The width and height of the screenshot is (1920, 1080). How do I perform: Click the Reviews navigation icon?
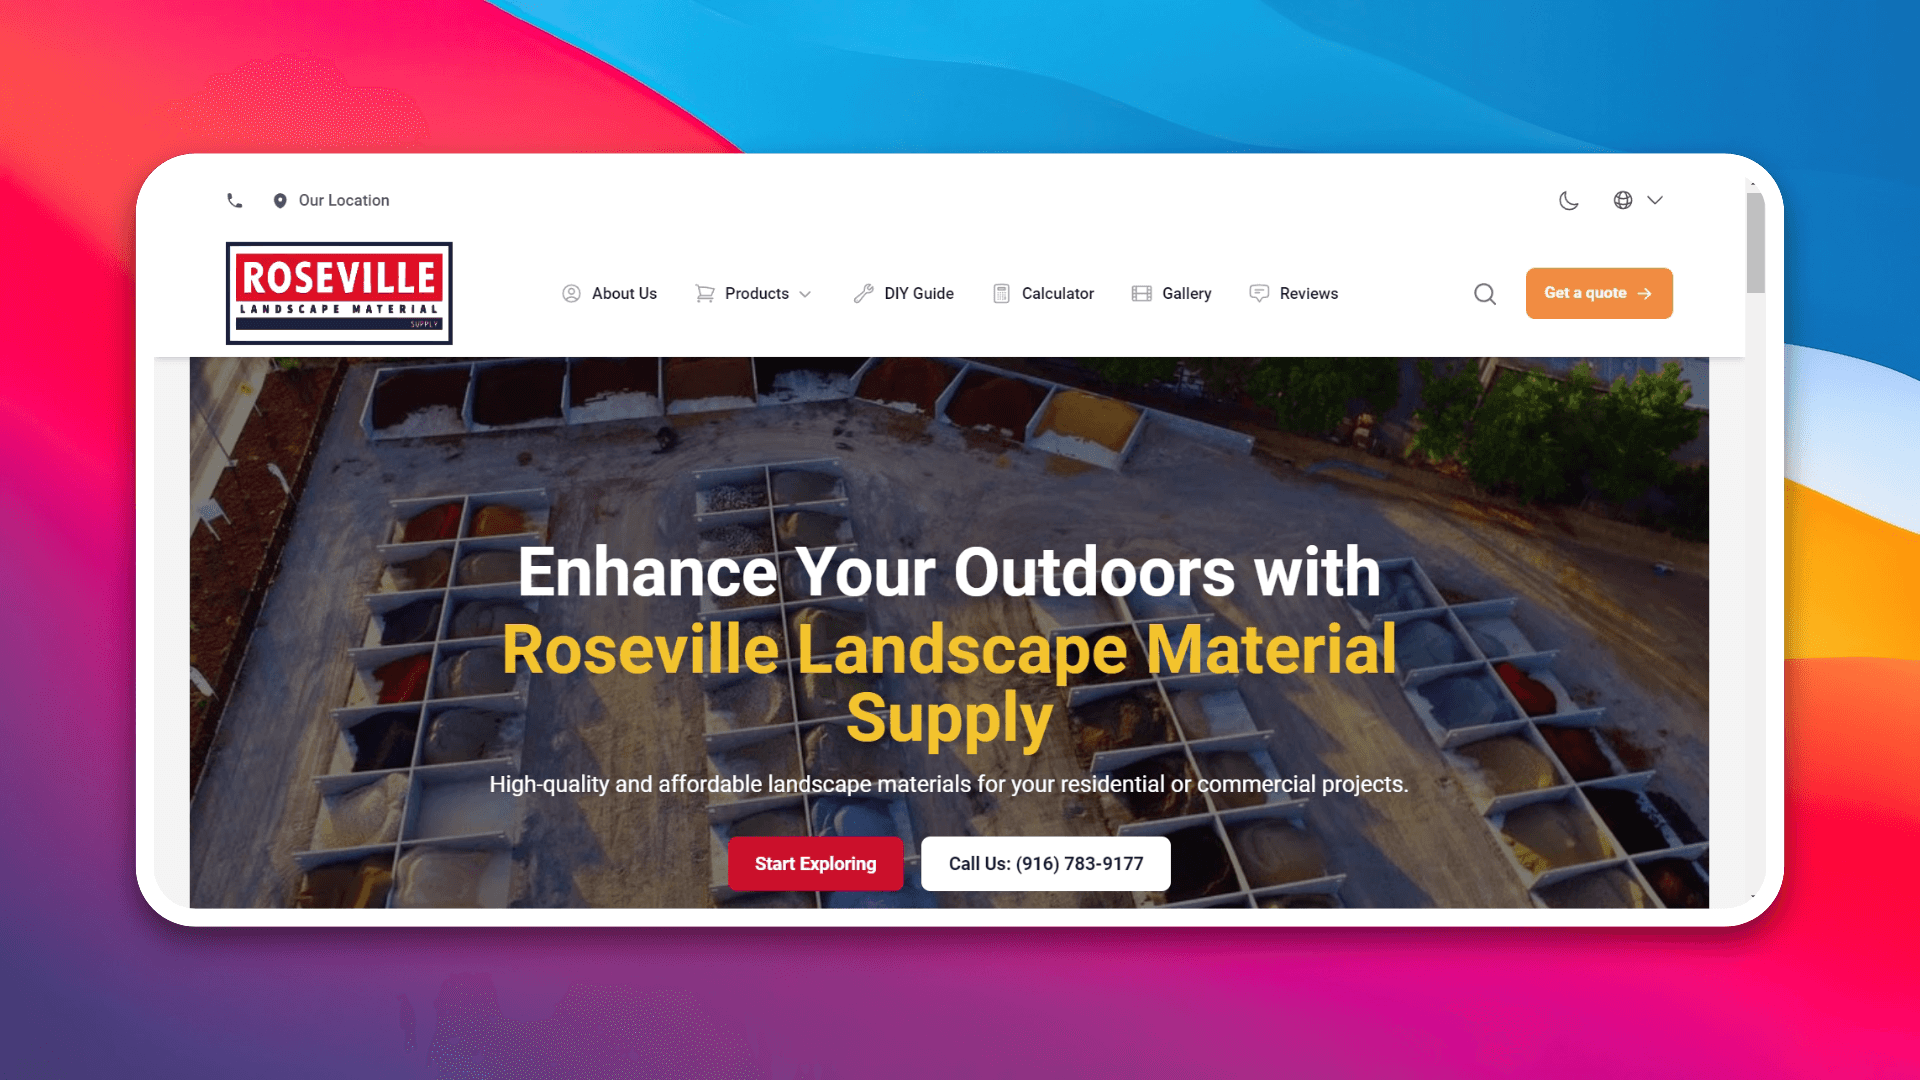1258,293
